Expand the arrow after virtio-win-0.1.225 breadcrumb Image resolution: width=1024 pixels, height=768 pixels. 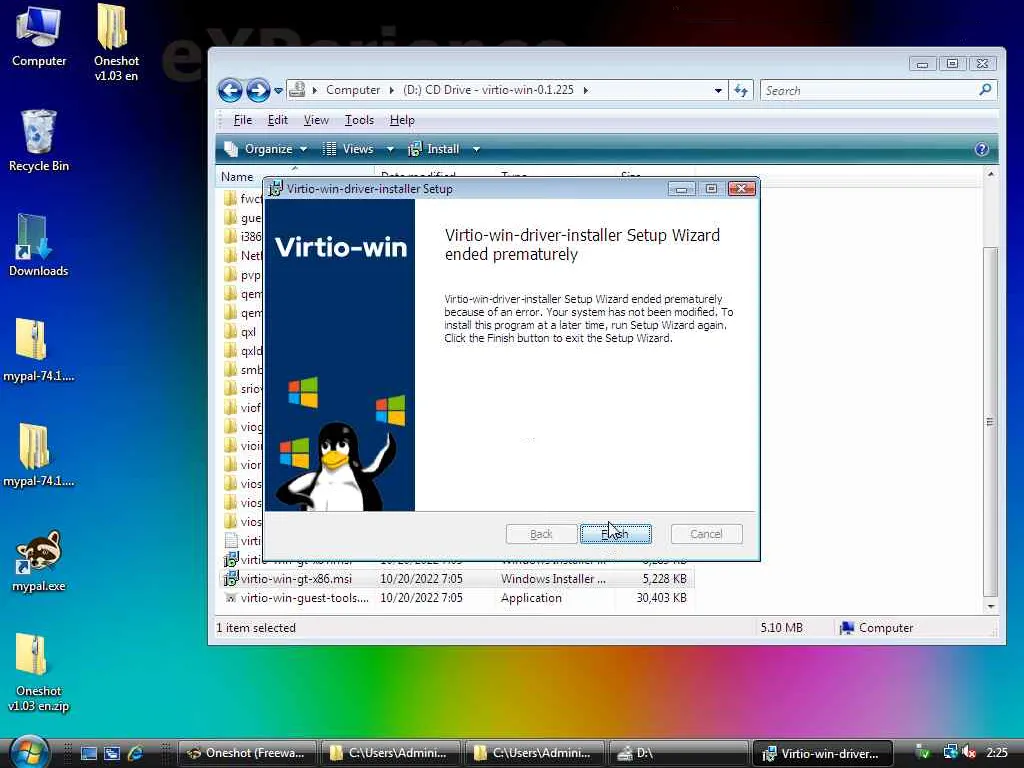tap(586, 90)
